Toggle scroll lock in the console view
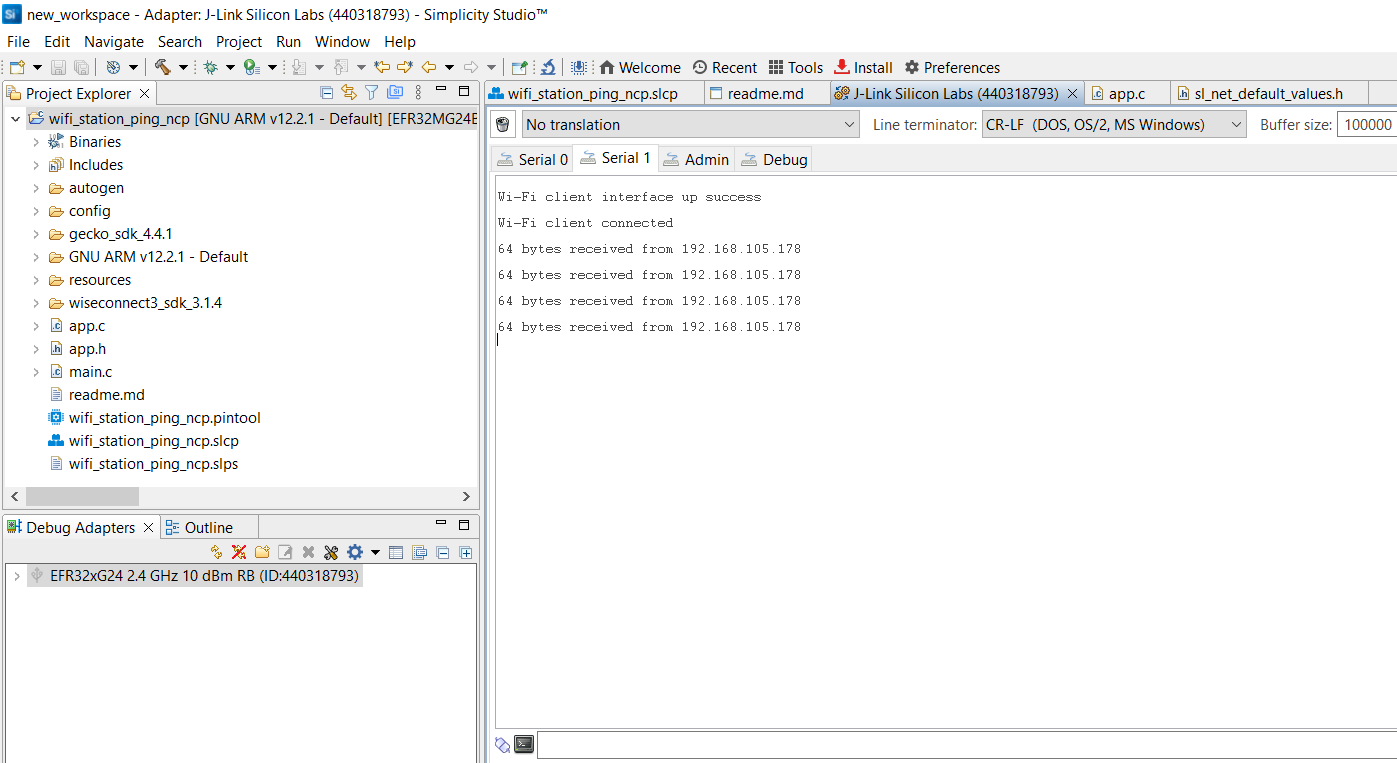Screen dimensions: 1397x763 click(503, 745)
